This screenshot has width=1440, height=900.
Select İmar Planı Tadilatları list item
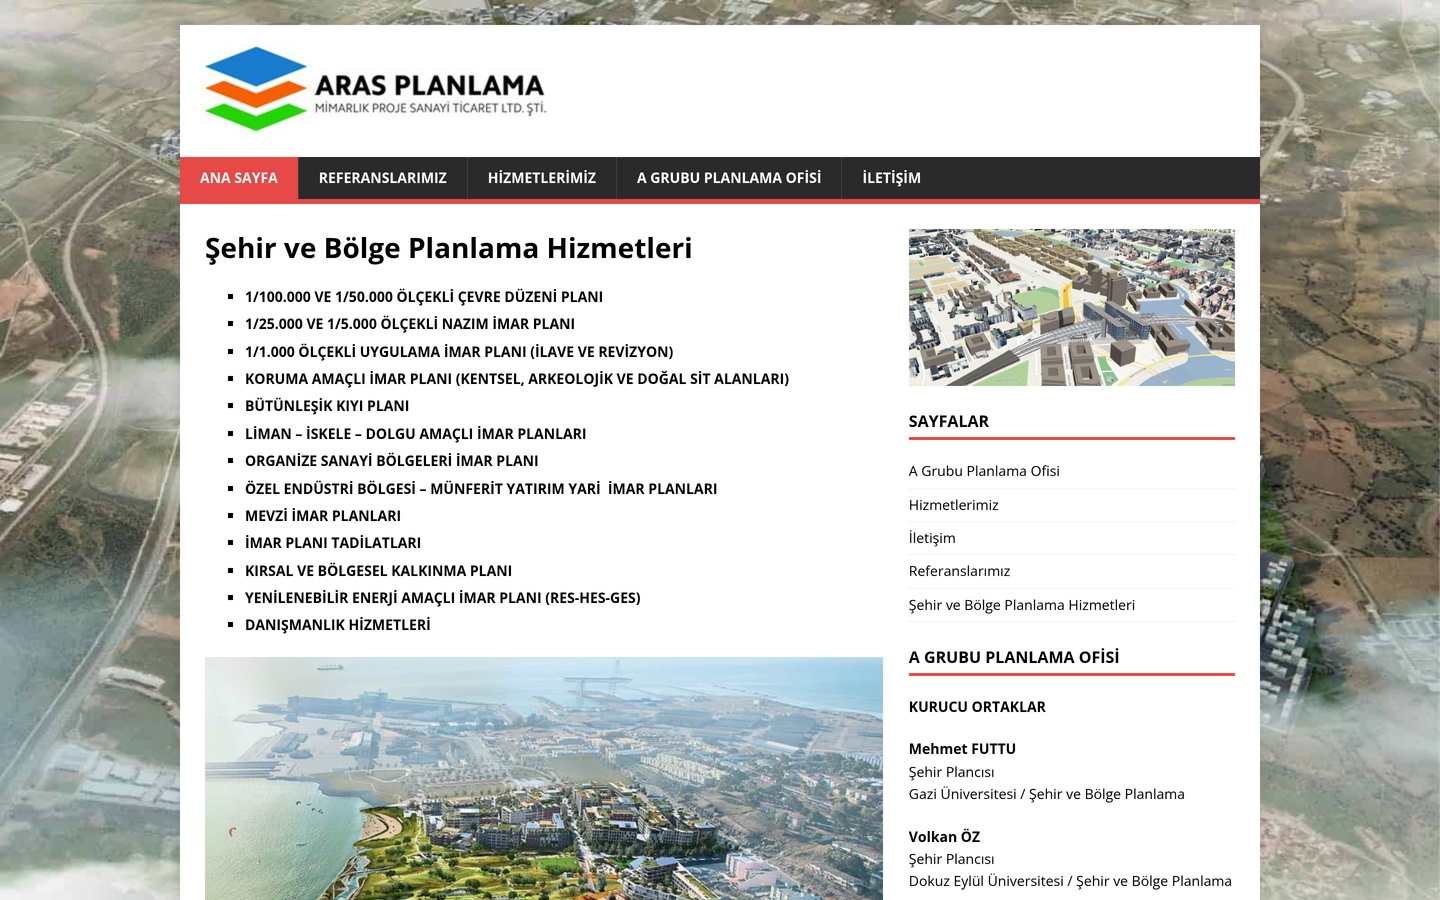(333, 543)
